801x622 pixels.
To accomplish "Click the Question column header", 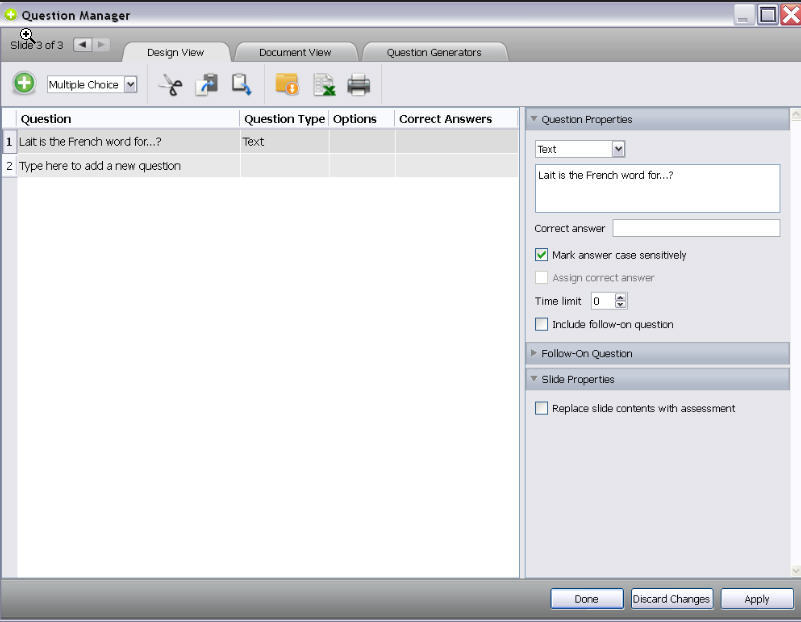I will tap(128, 118).
